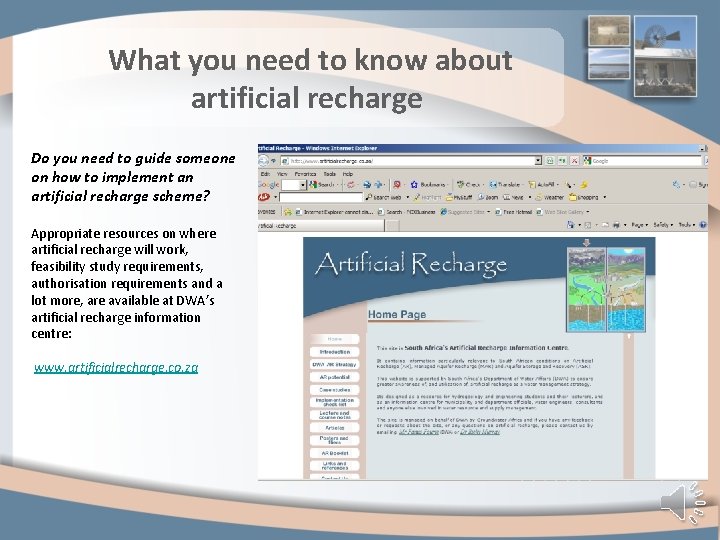Viewport: 720px width, 540px height.
Task: Click the Articles sidebar button
Action: click(335, 428)
